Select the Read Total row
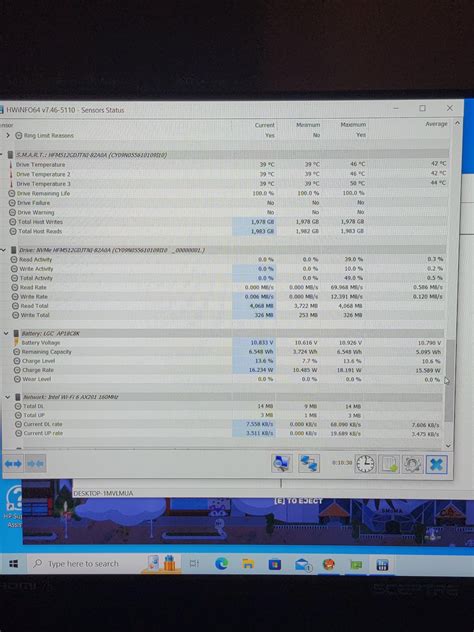474x632 pixels. pyautogui.click(x=228, y=306)
